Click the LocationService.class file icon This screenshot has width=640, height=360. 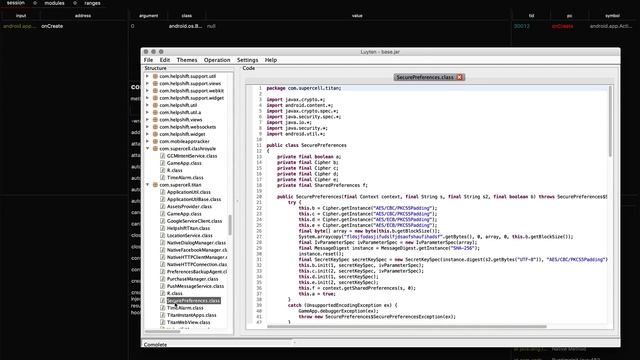pos(162,236)
